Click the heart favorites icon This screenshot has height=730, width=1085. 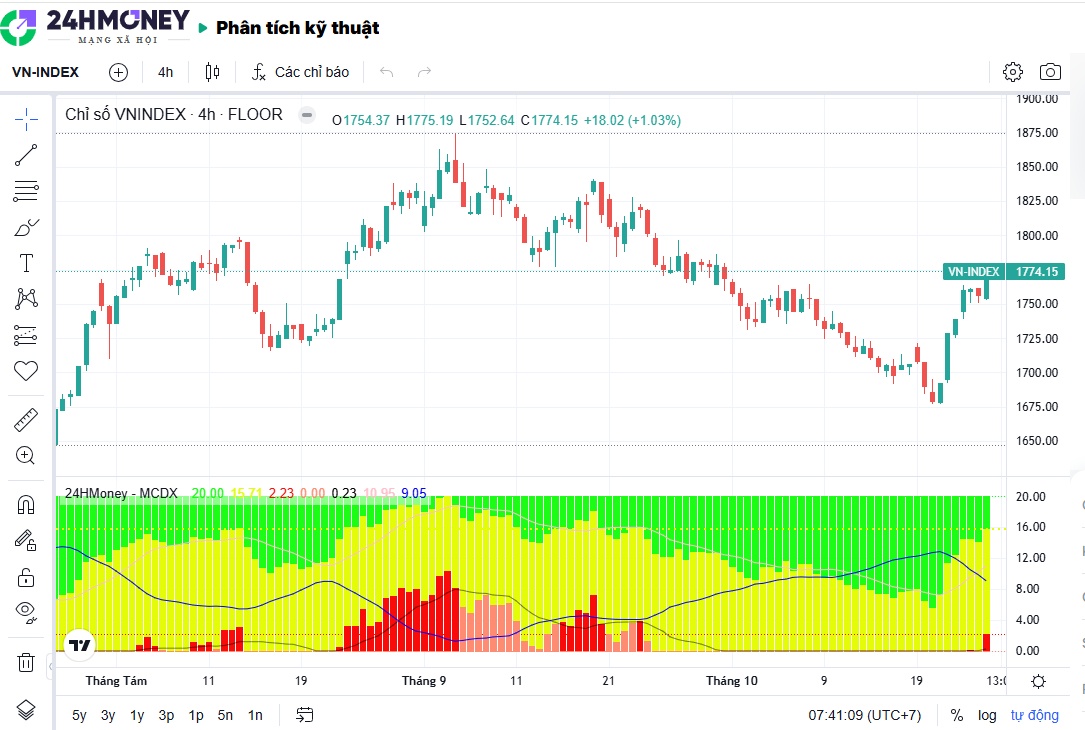click(x=26, y=372)
